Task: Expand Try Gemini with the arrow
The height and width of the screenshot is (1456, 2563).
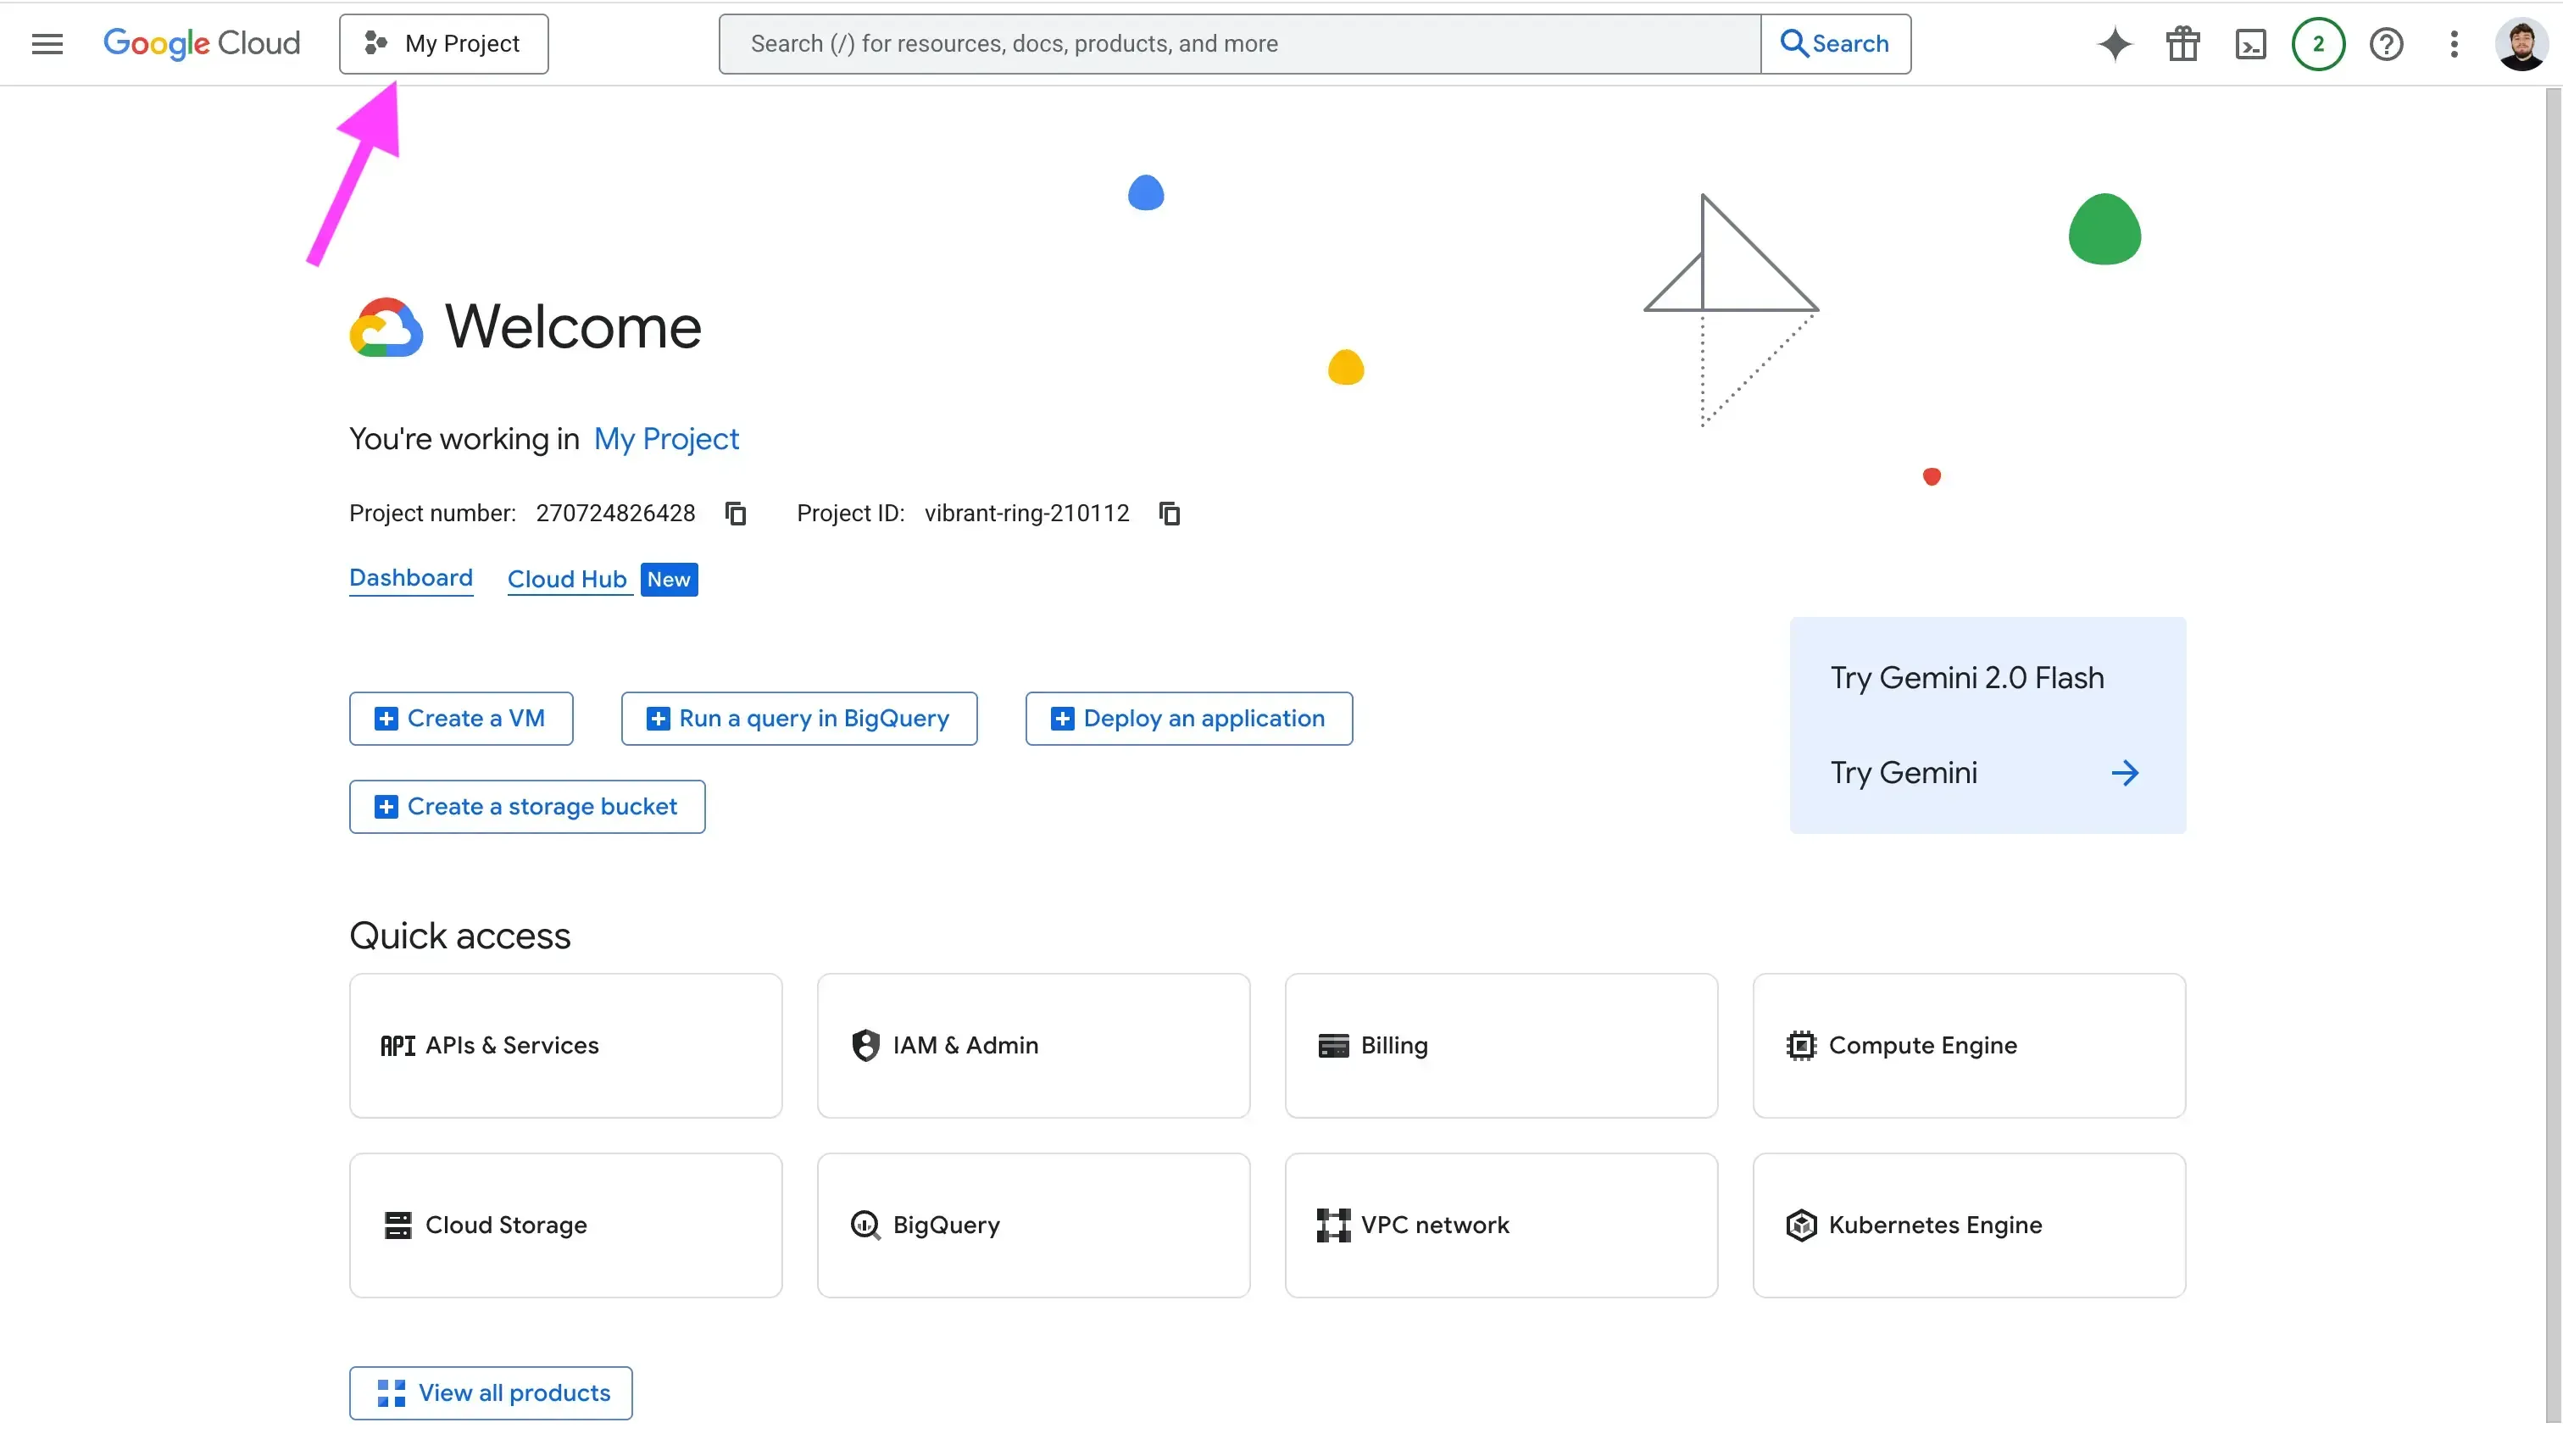Action: (x=2126, y=772)
